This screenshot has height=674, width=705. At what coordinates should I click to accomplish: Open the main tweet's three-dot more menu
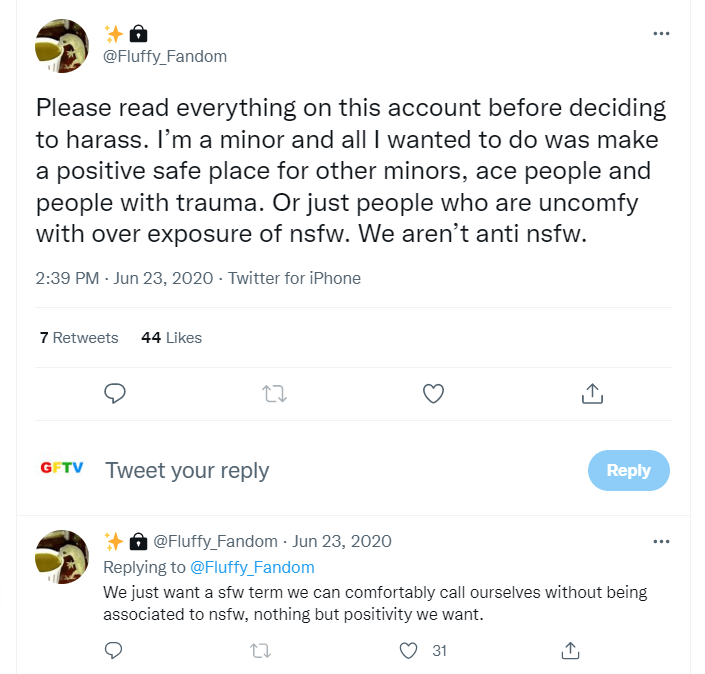(x=661, y=33)
